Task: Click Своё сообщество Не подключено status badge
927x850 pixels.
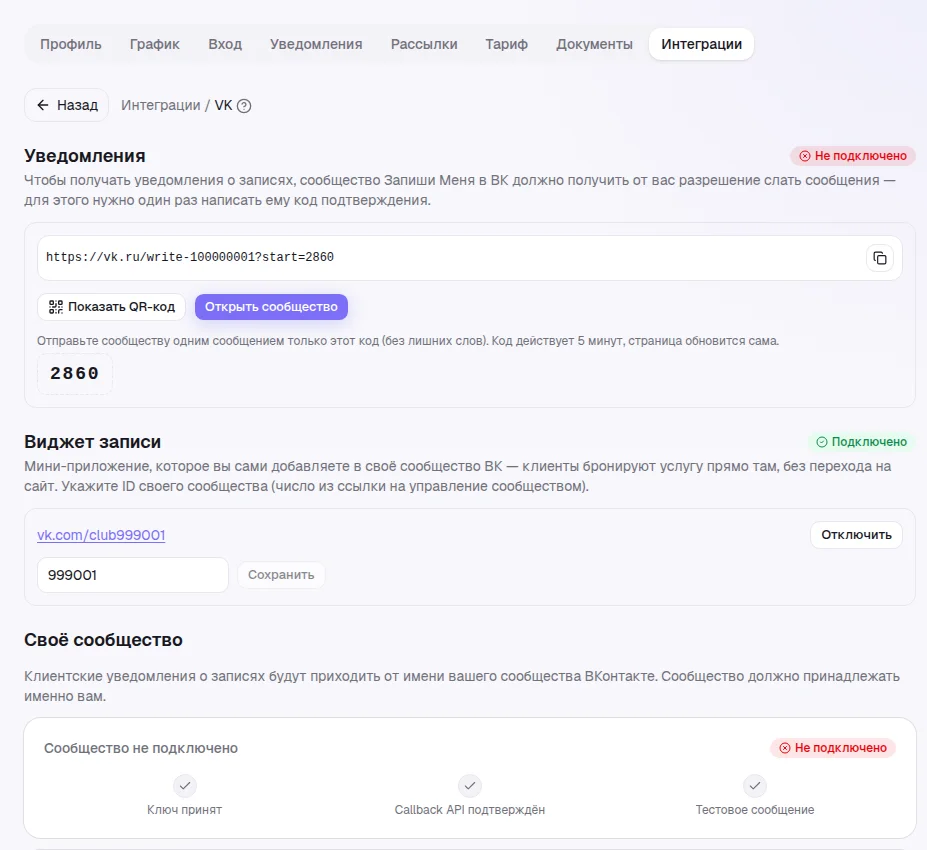Action: coord(832,748)
